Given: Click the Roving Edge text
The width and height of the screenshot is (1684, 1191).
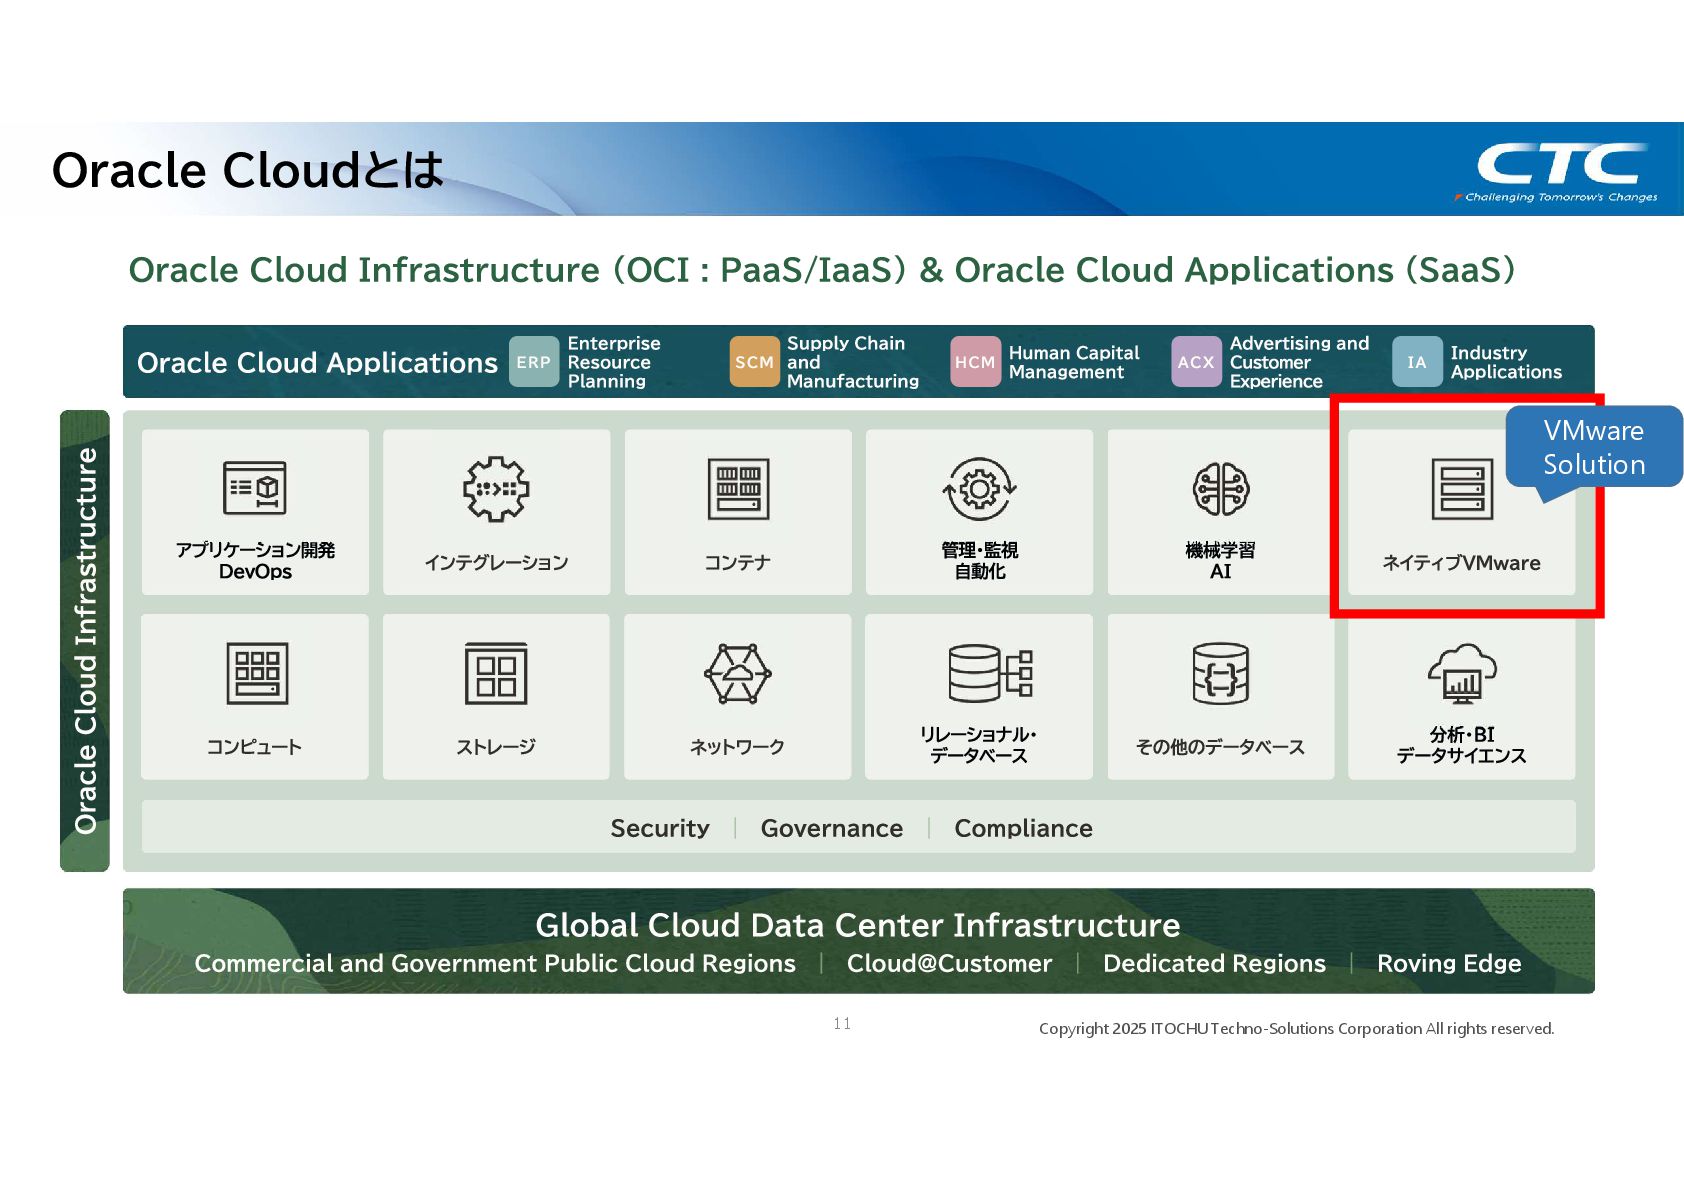Looking at the screenshot, I should pos(1449,963).
